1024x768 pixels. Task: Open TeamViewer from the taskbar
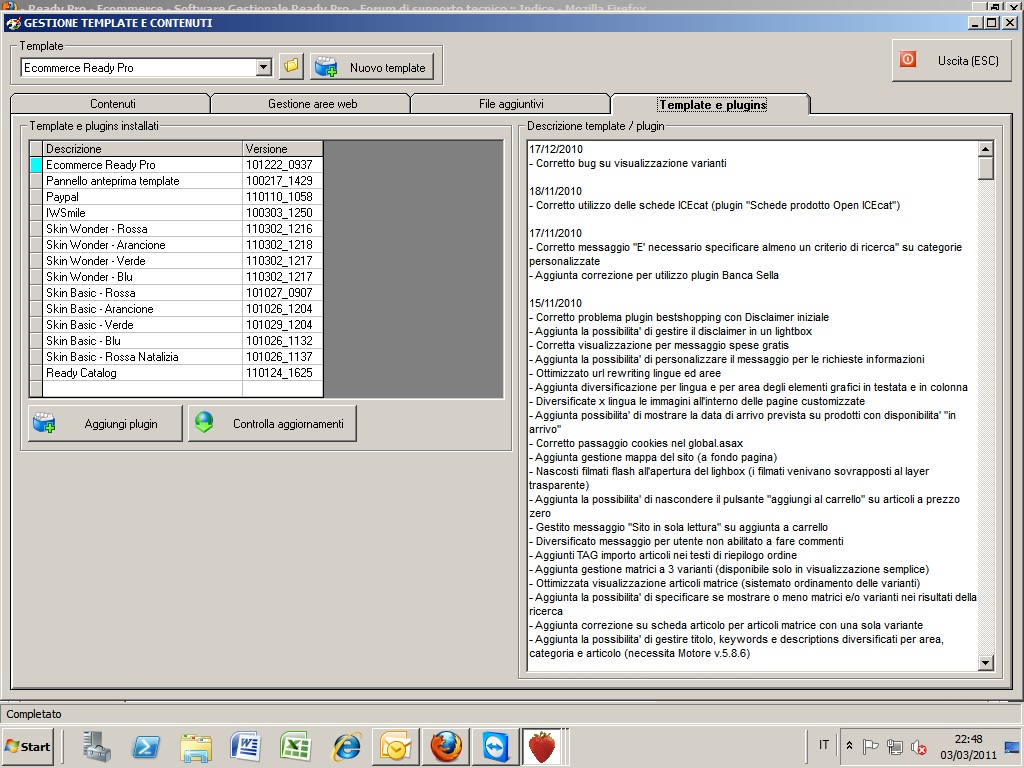tap(495, 746)
